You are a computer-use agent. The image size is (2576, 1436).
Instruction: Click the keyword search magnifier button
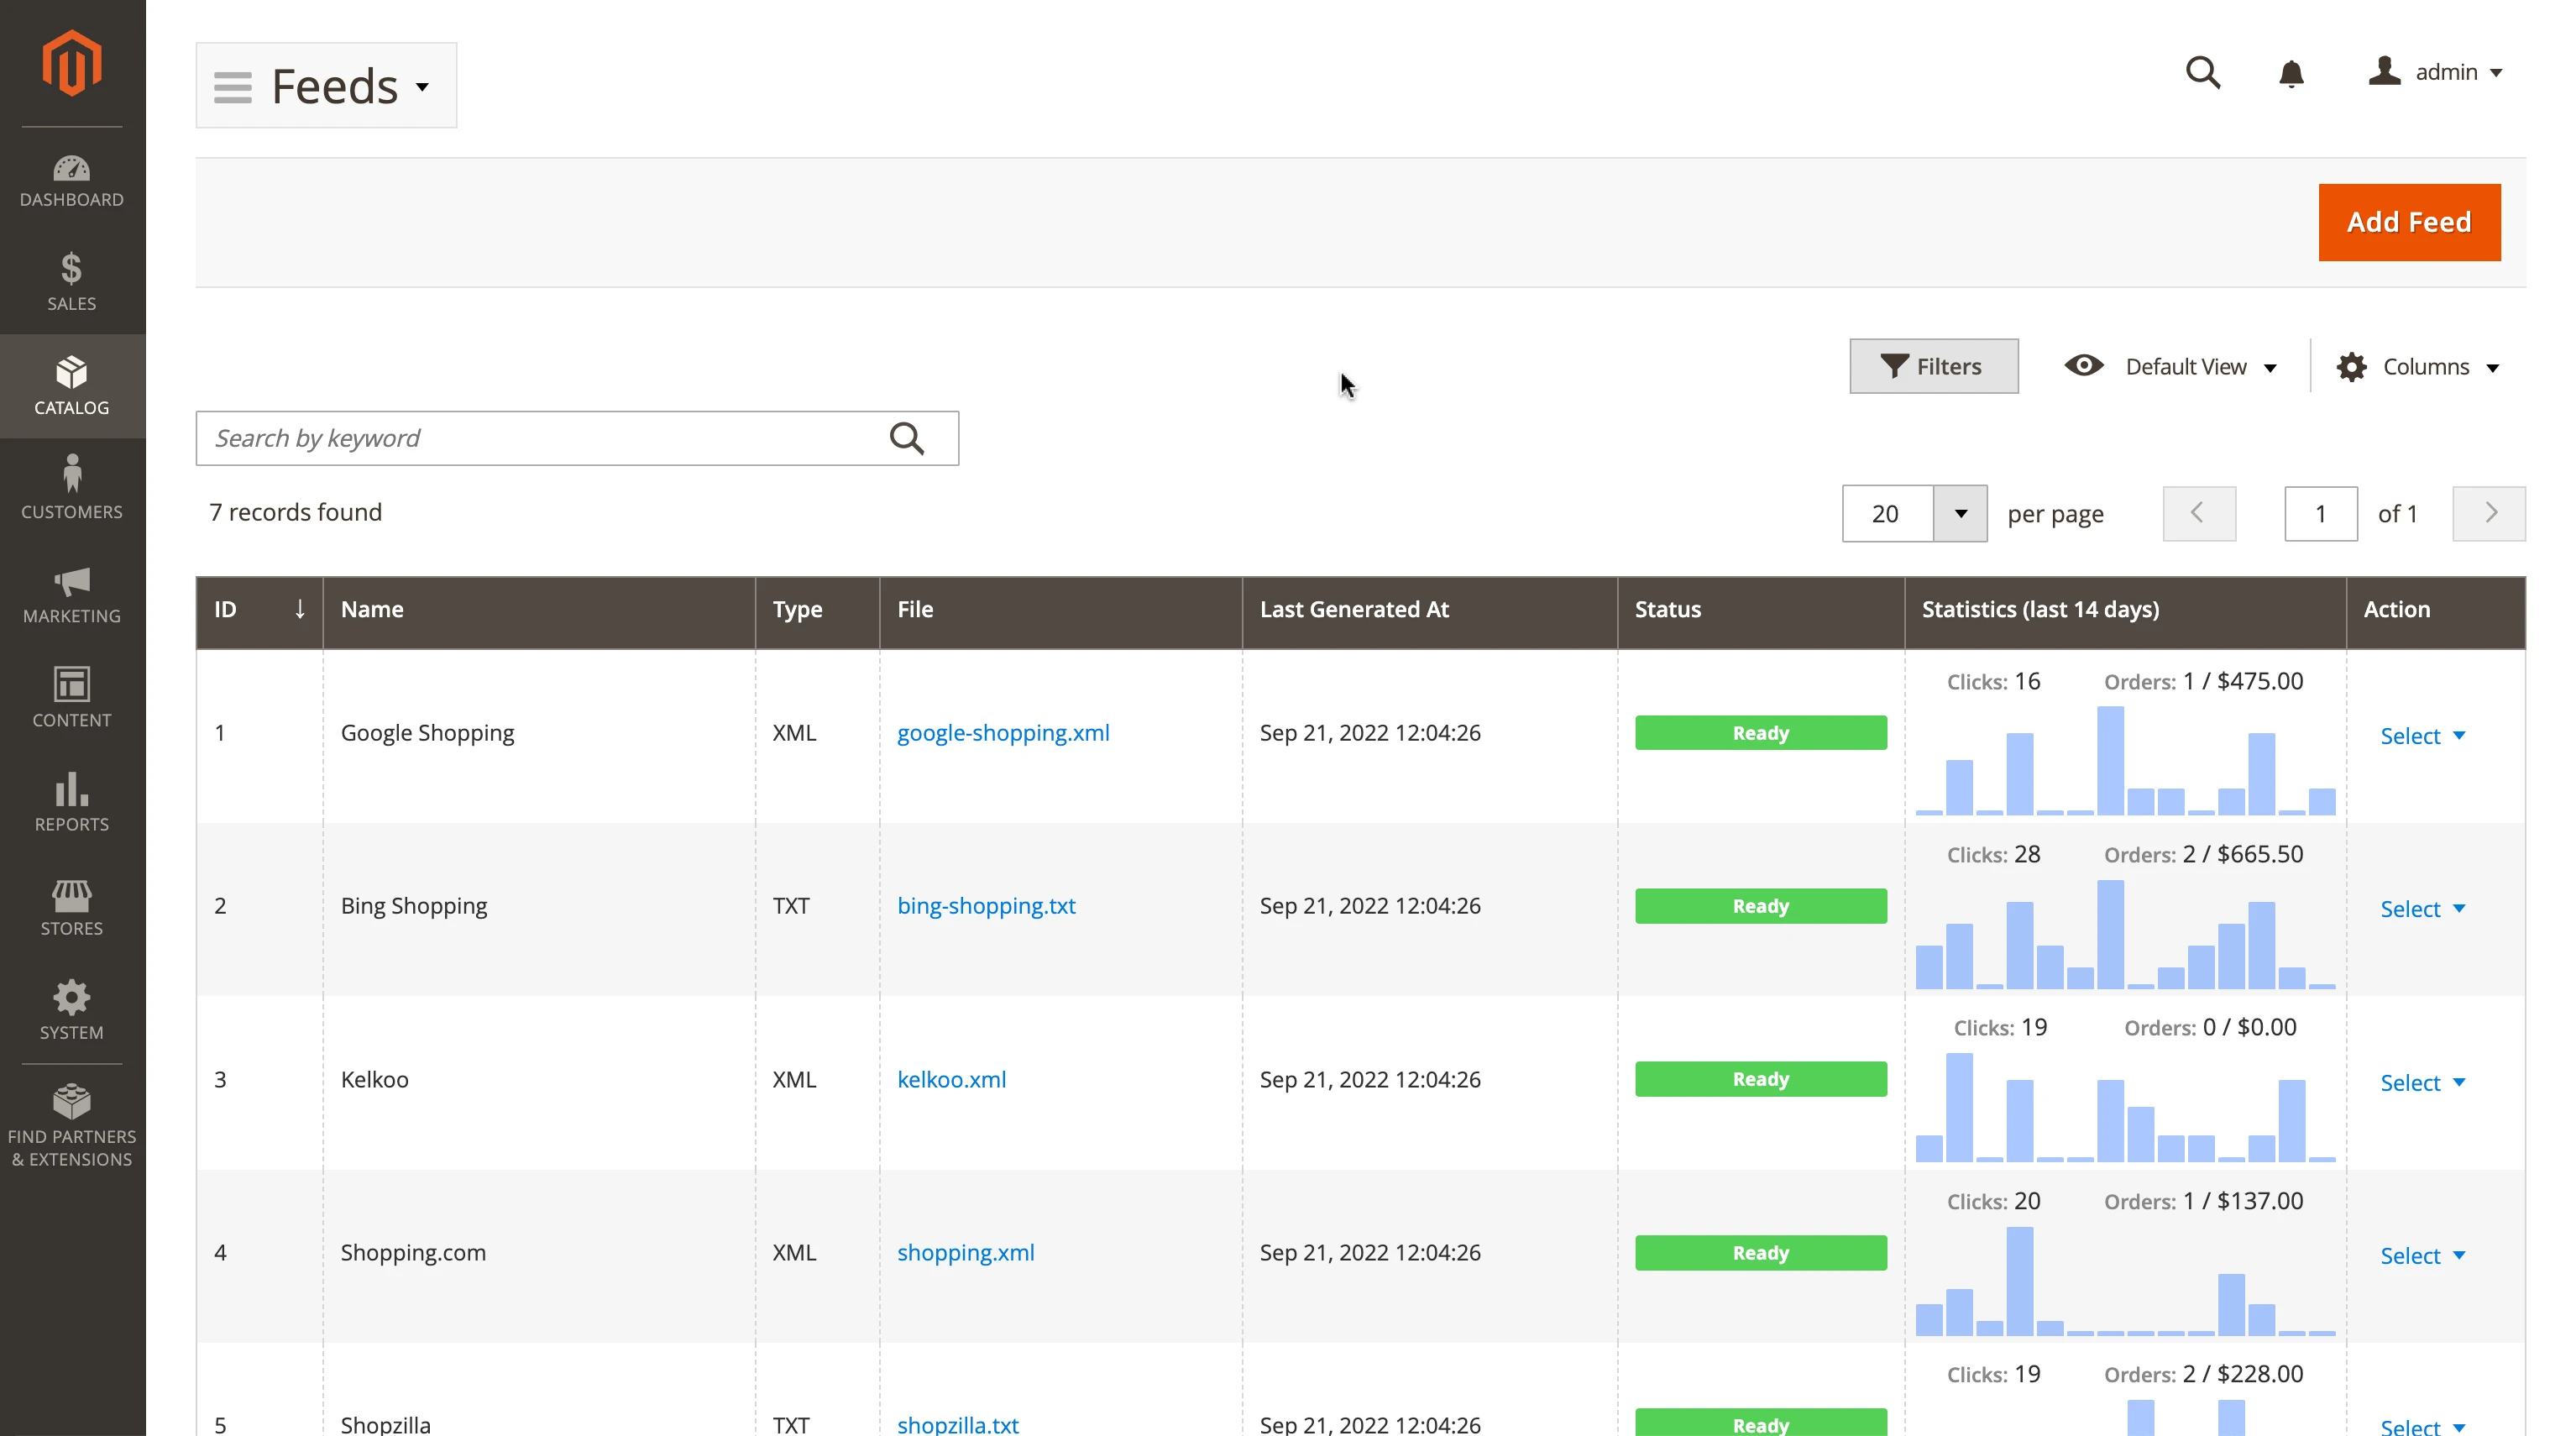coord(907,438)
